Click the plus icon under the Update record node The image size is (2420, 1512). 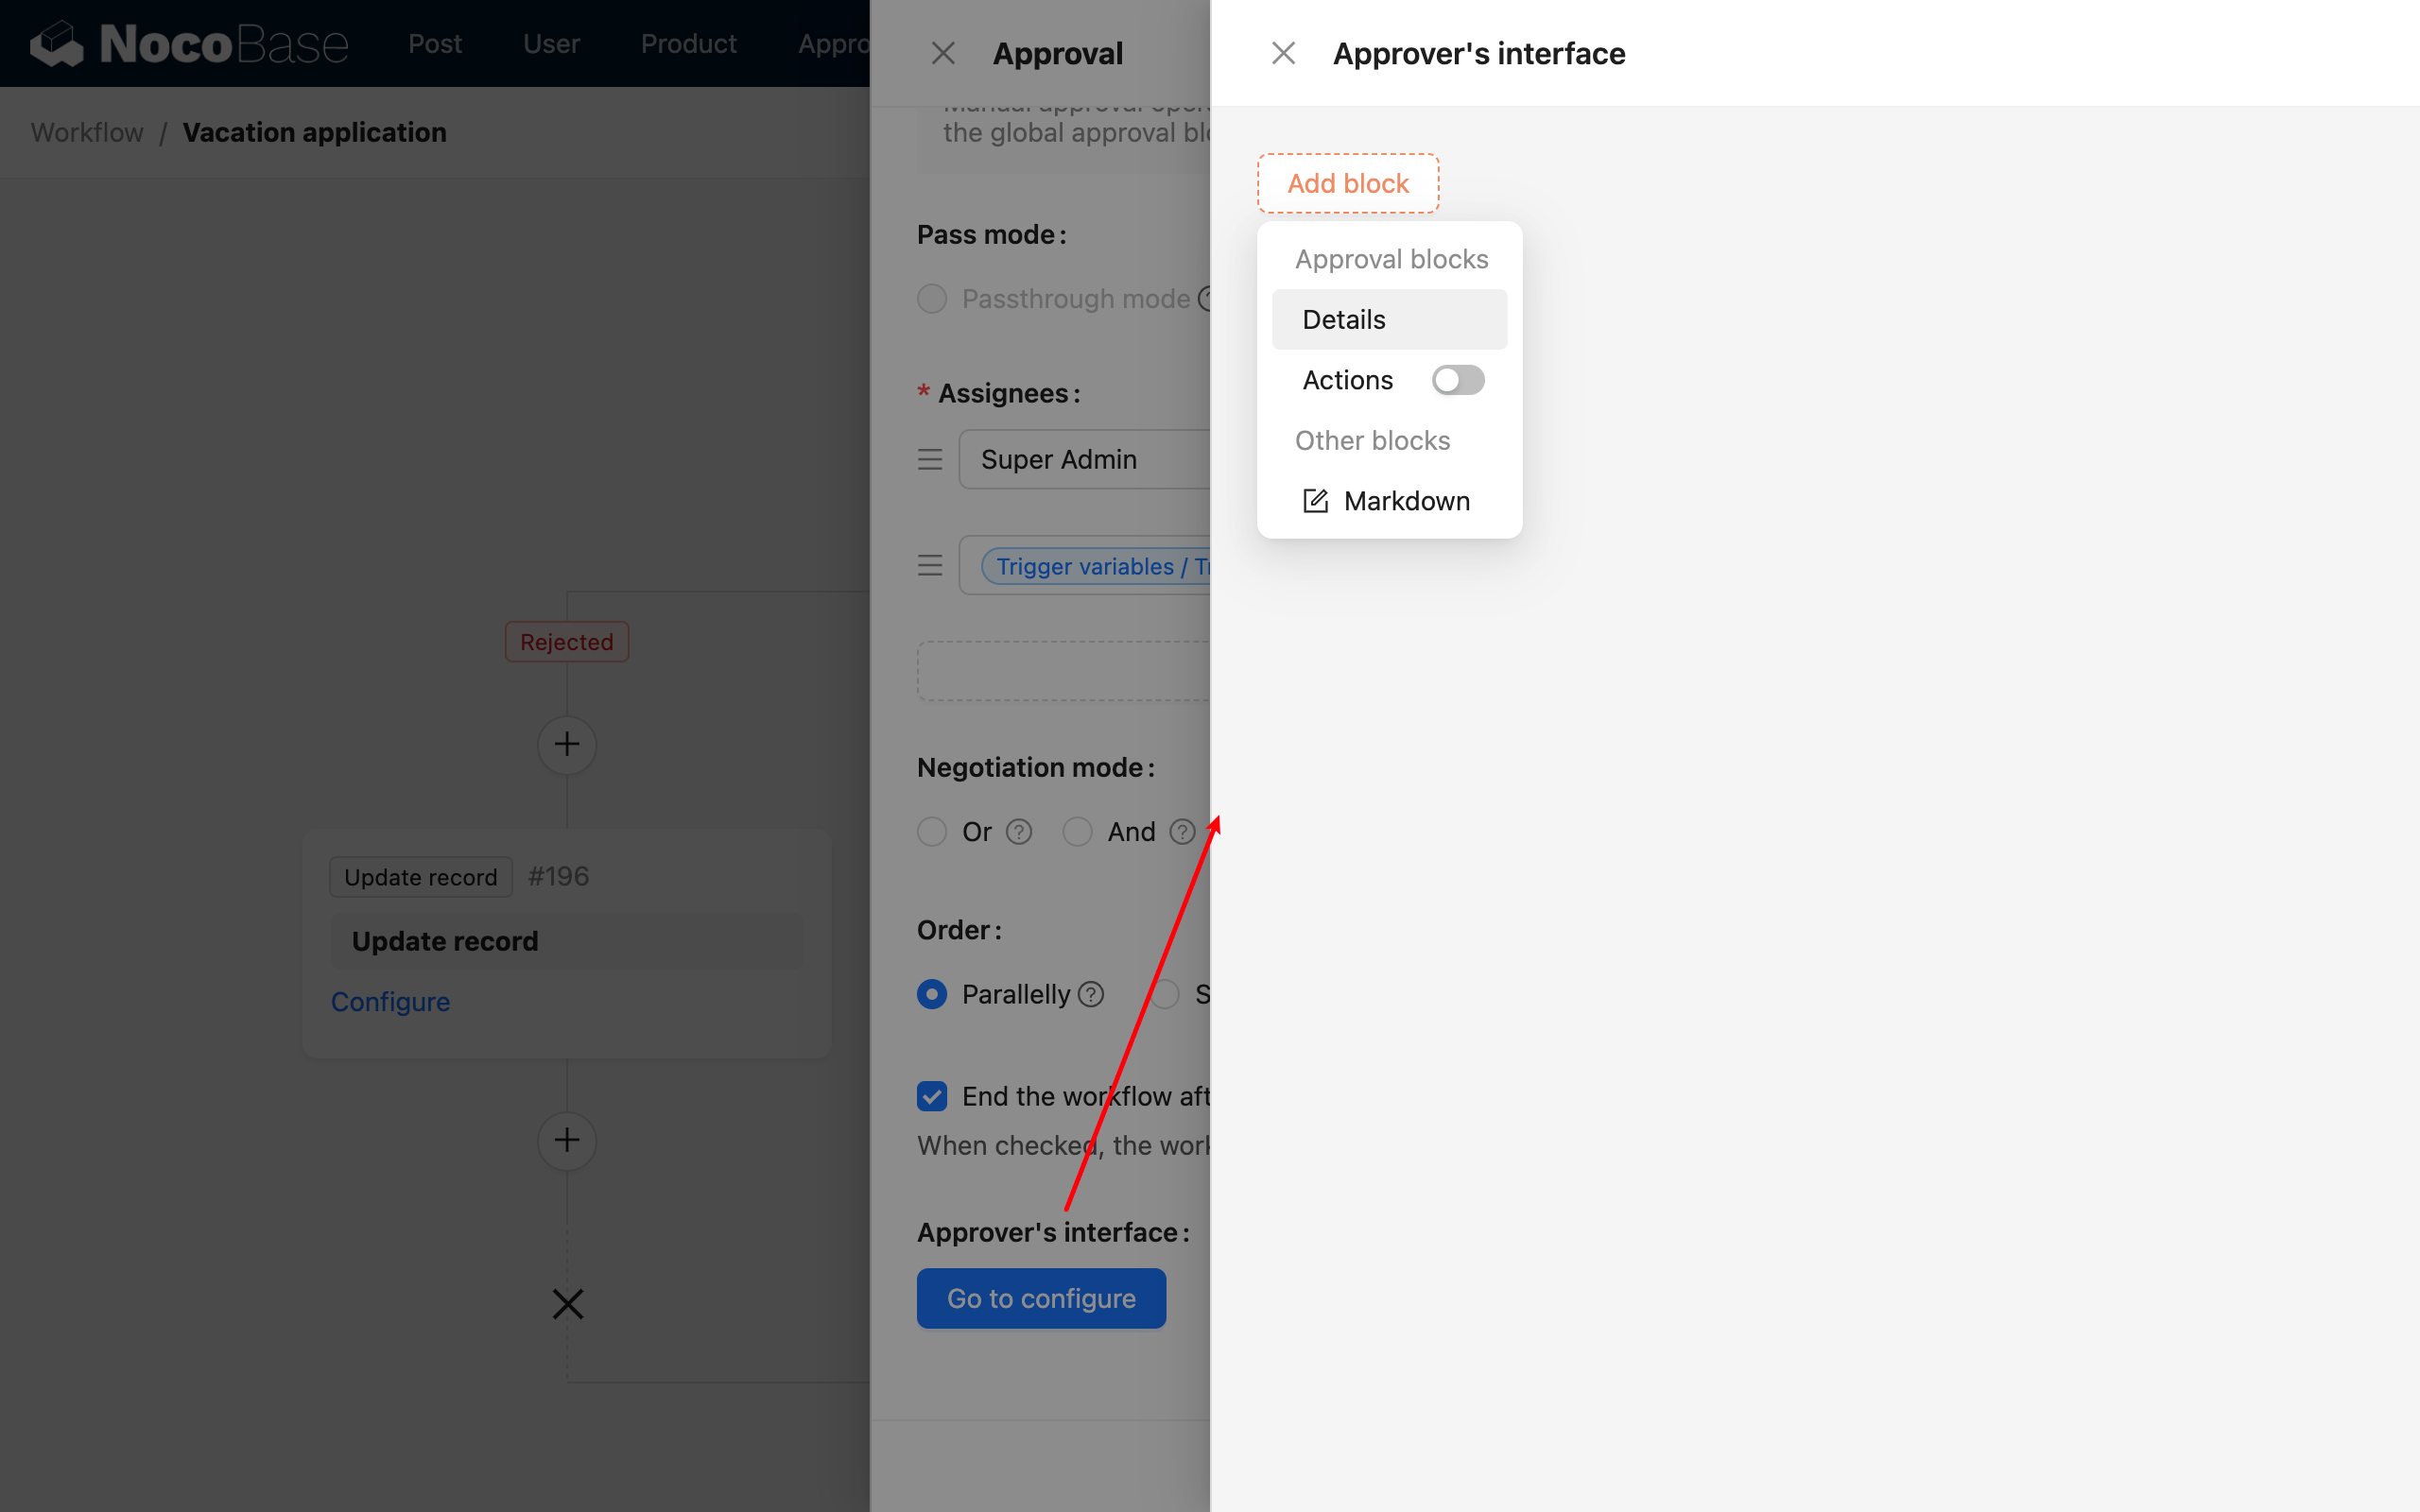pos(567,1141)
